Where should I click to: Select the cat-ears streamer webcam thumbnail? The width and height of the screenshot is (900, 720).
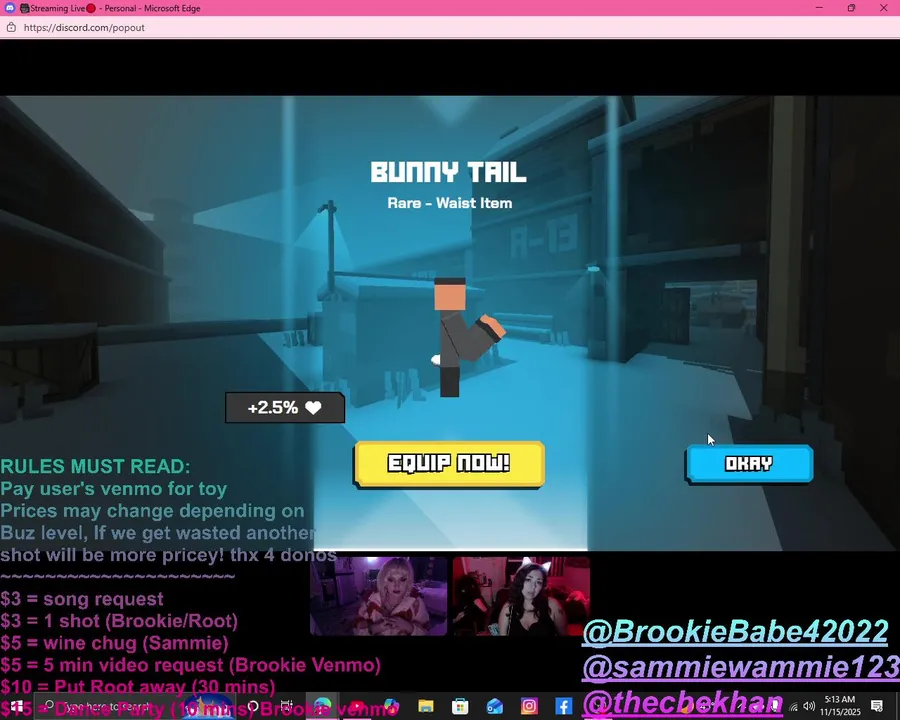521,596
